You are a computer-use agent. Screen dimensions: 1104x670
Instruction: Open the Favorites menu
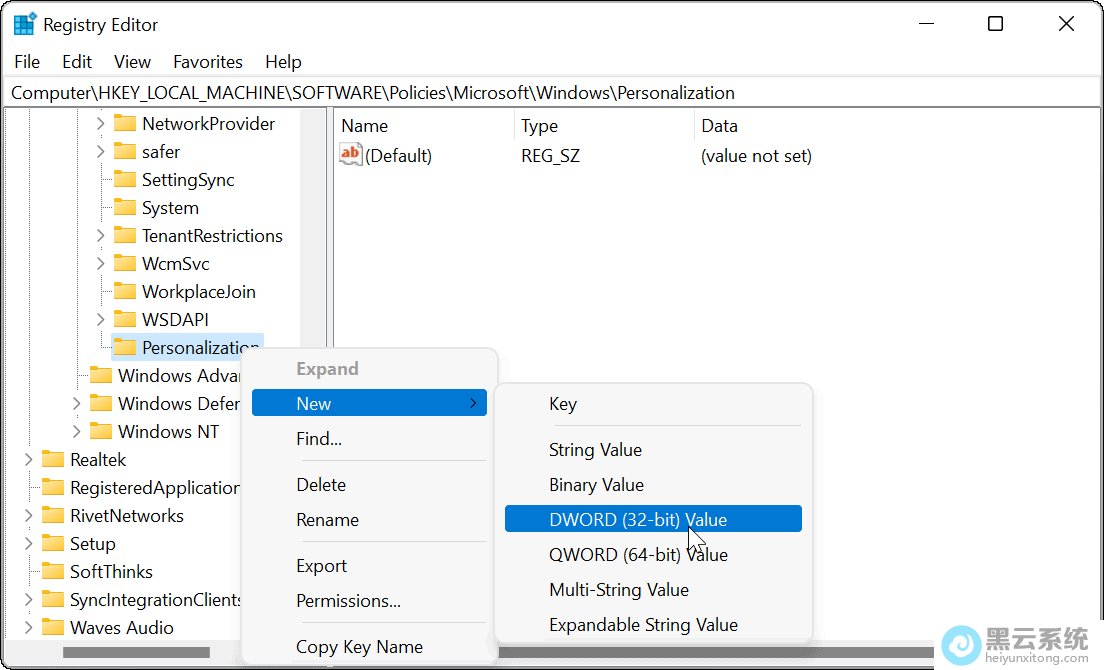pos(207,62)
